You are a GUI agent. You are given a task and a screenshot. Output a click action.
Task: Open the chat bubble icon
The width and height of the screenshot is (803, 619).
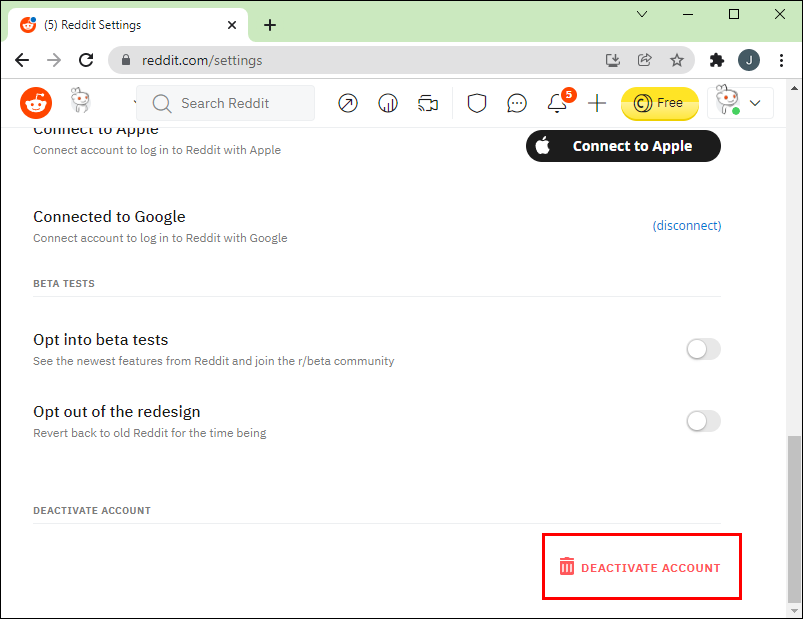517,103
